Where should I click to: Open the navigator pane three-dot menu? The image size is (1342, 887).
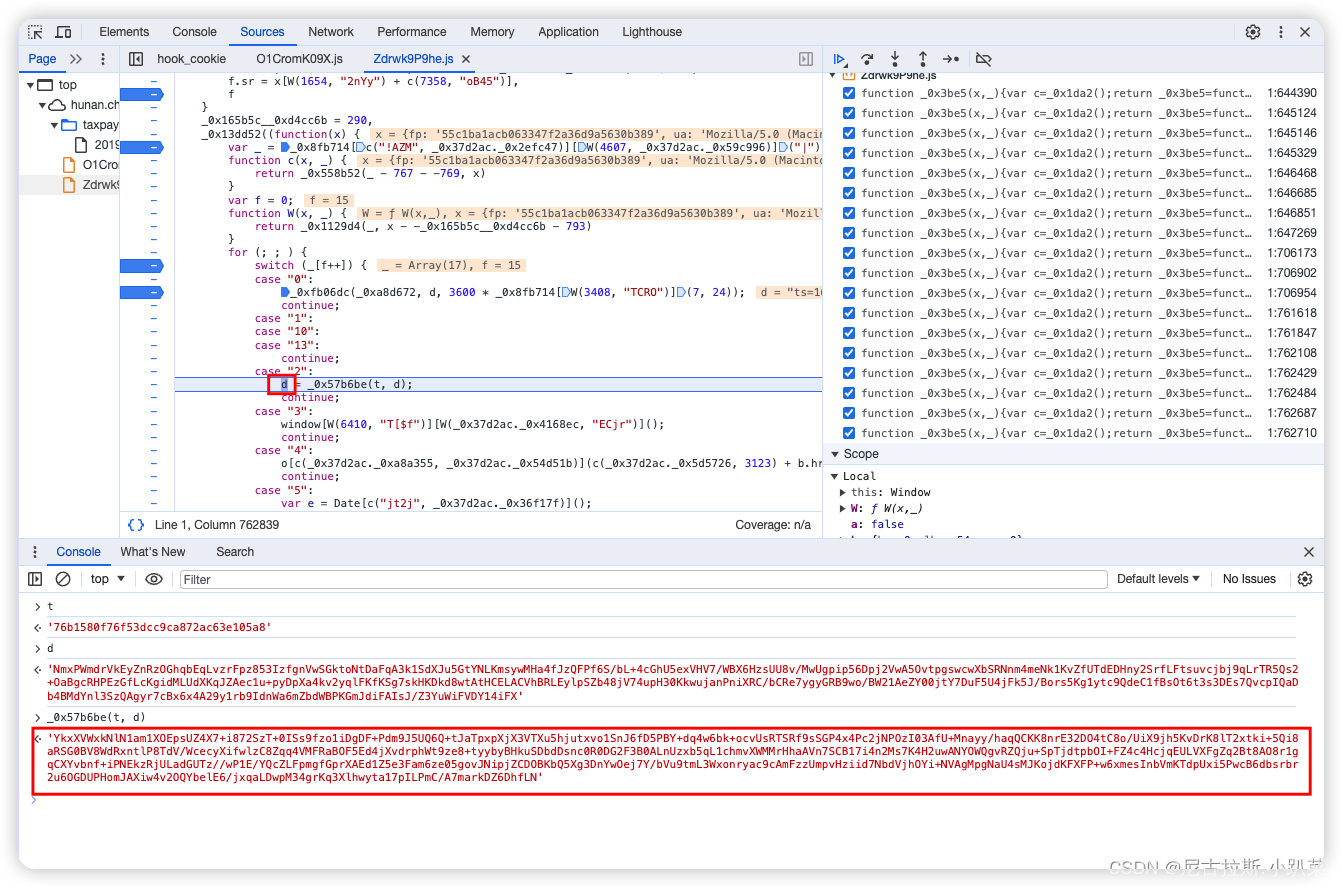(x=103, y=59)
